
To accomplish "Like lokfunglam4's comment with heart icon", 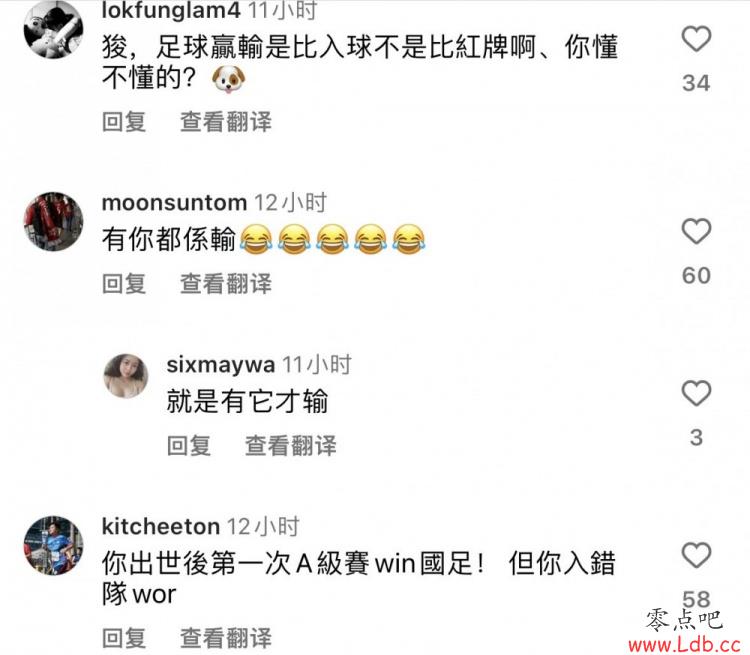I will coord(696,39).
